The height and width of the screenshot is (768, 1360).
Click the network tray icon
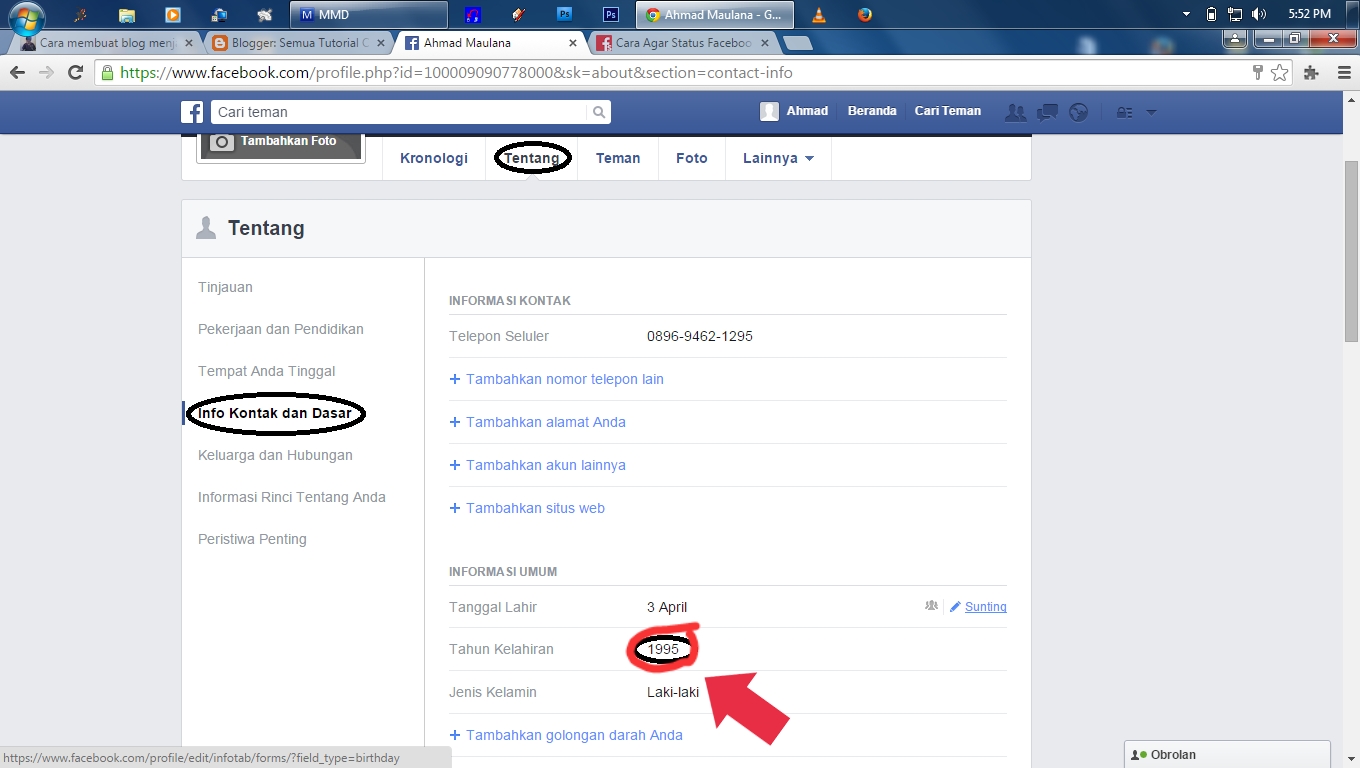1235,14
